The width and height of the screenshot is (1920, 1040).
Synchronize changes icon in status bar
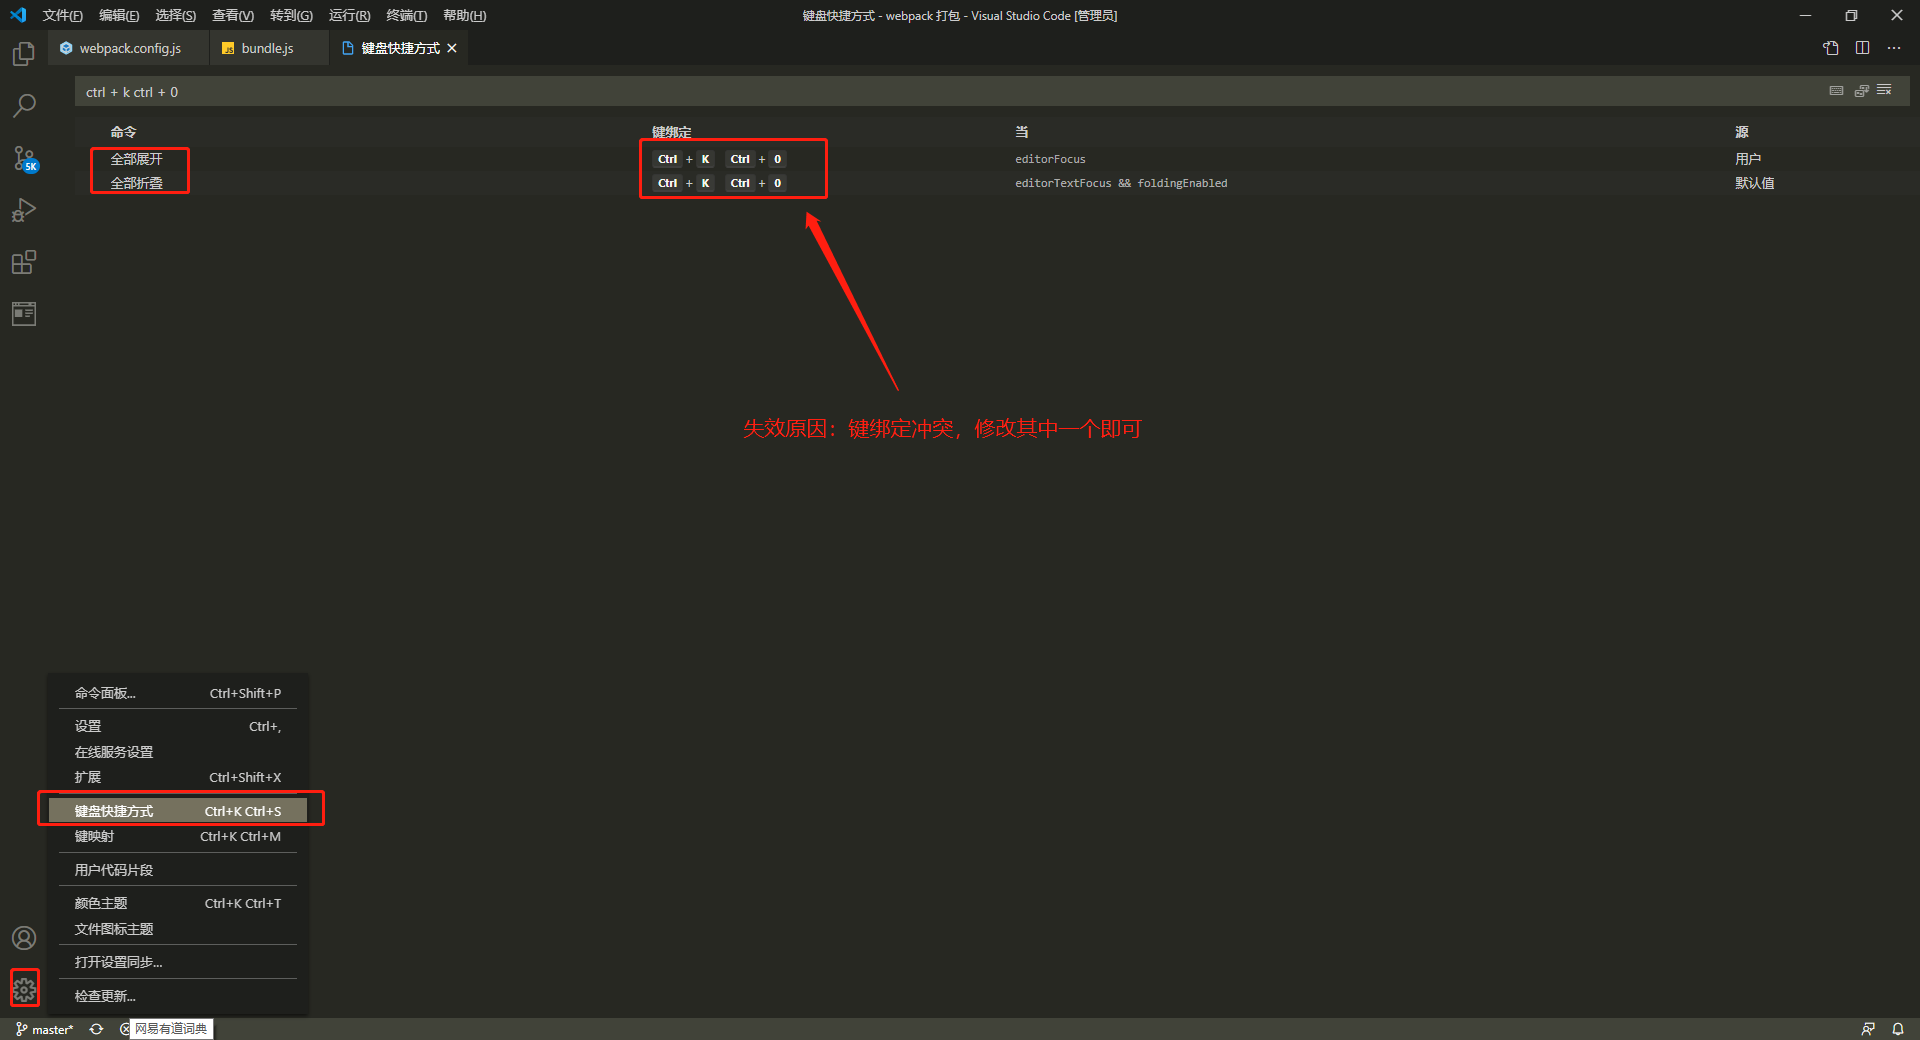pos(96,1029)
